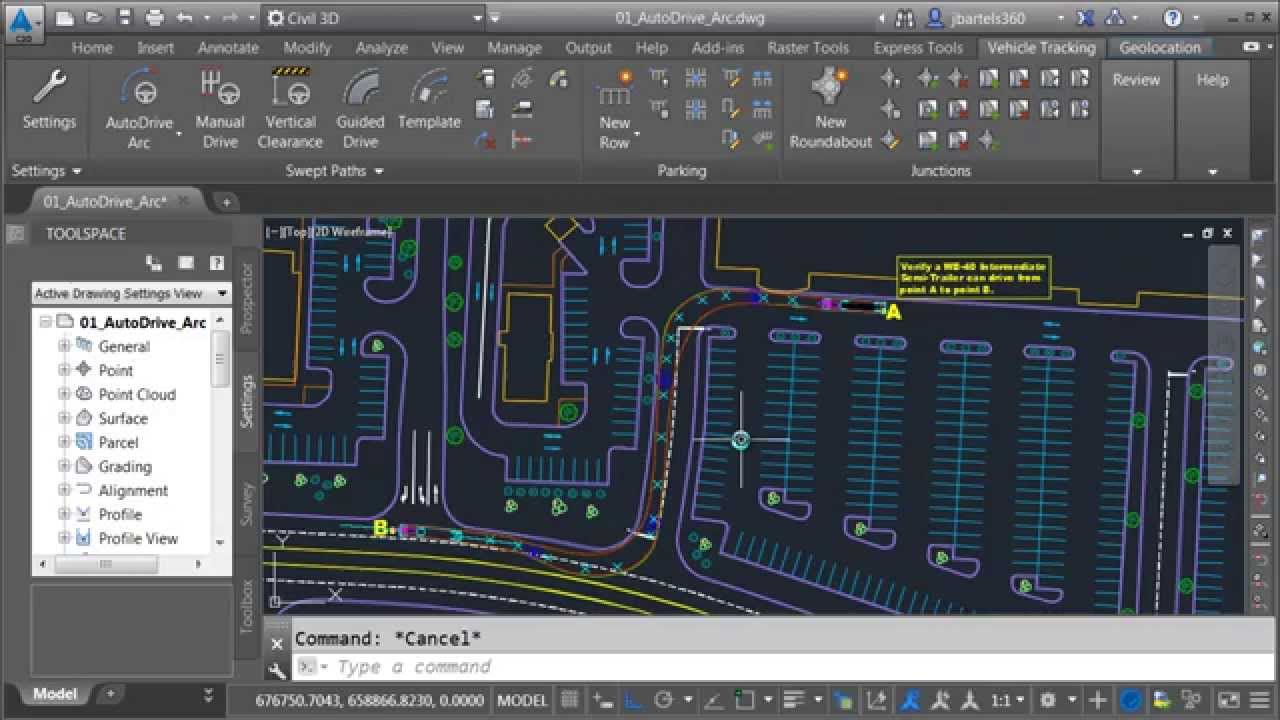The width and height of the screenshot is (1280, 720).
Task: Start the AutoDrive Arc tool
Action: (x=139, y=109)
